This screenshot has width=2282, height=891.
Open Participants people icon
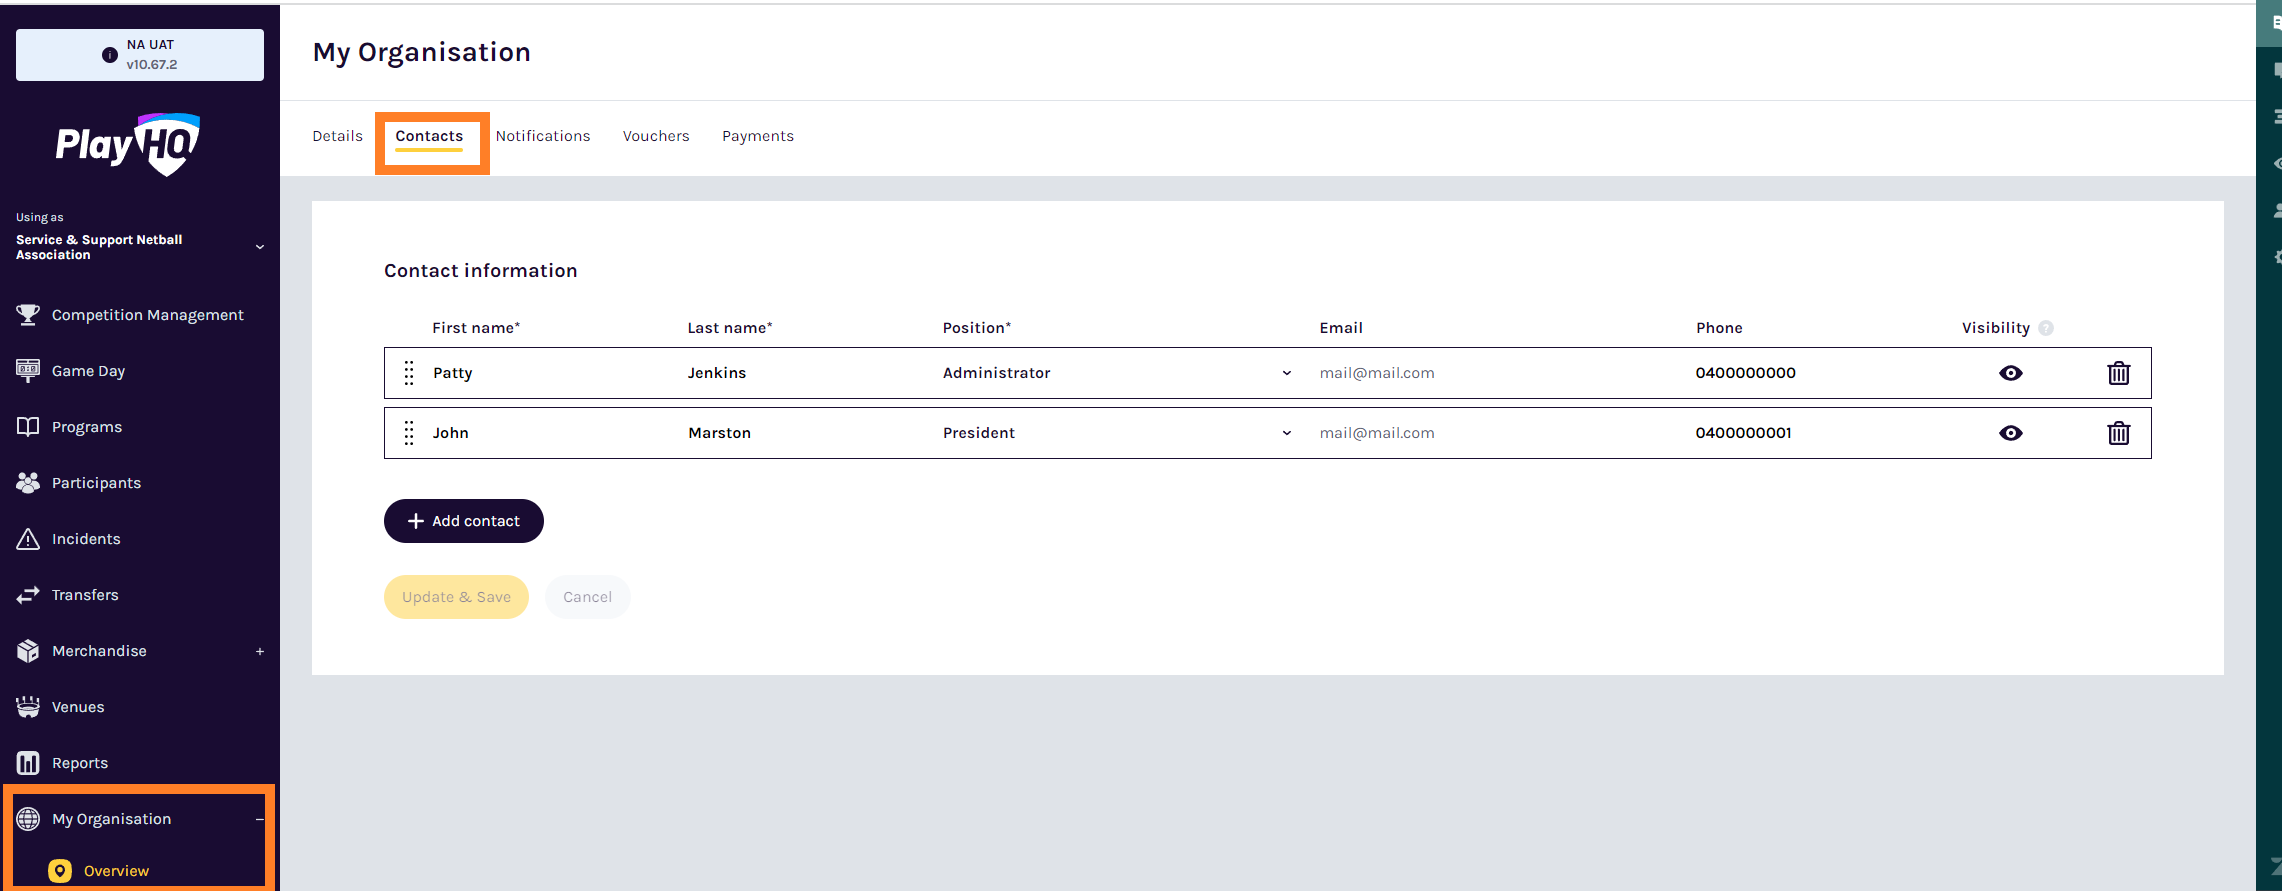pyautogui.click(x=28, y=482)
